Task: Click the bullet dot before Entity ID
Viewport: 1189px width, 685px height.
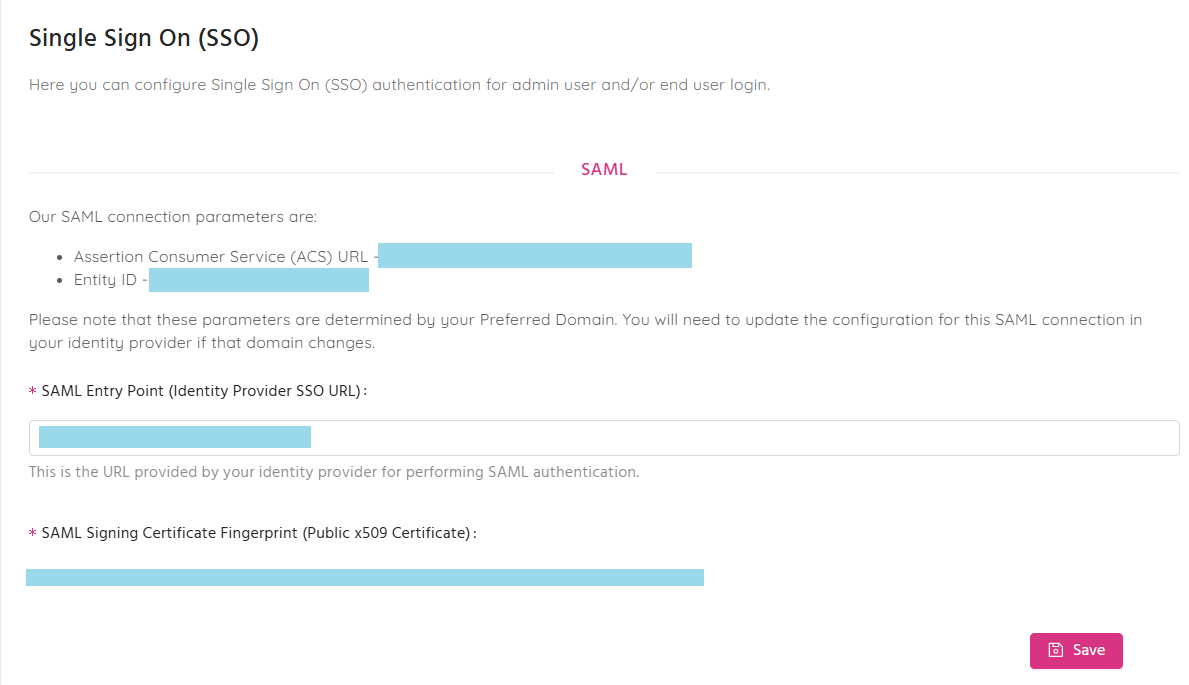Action: (60, 281)
